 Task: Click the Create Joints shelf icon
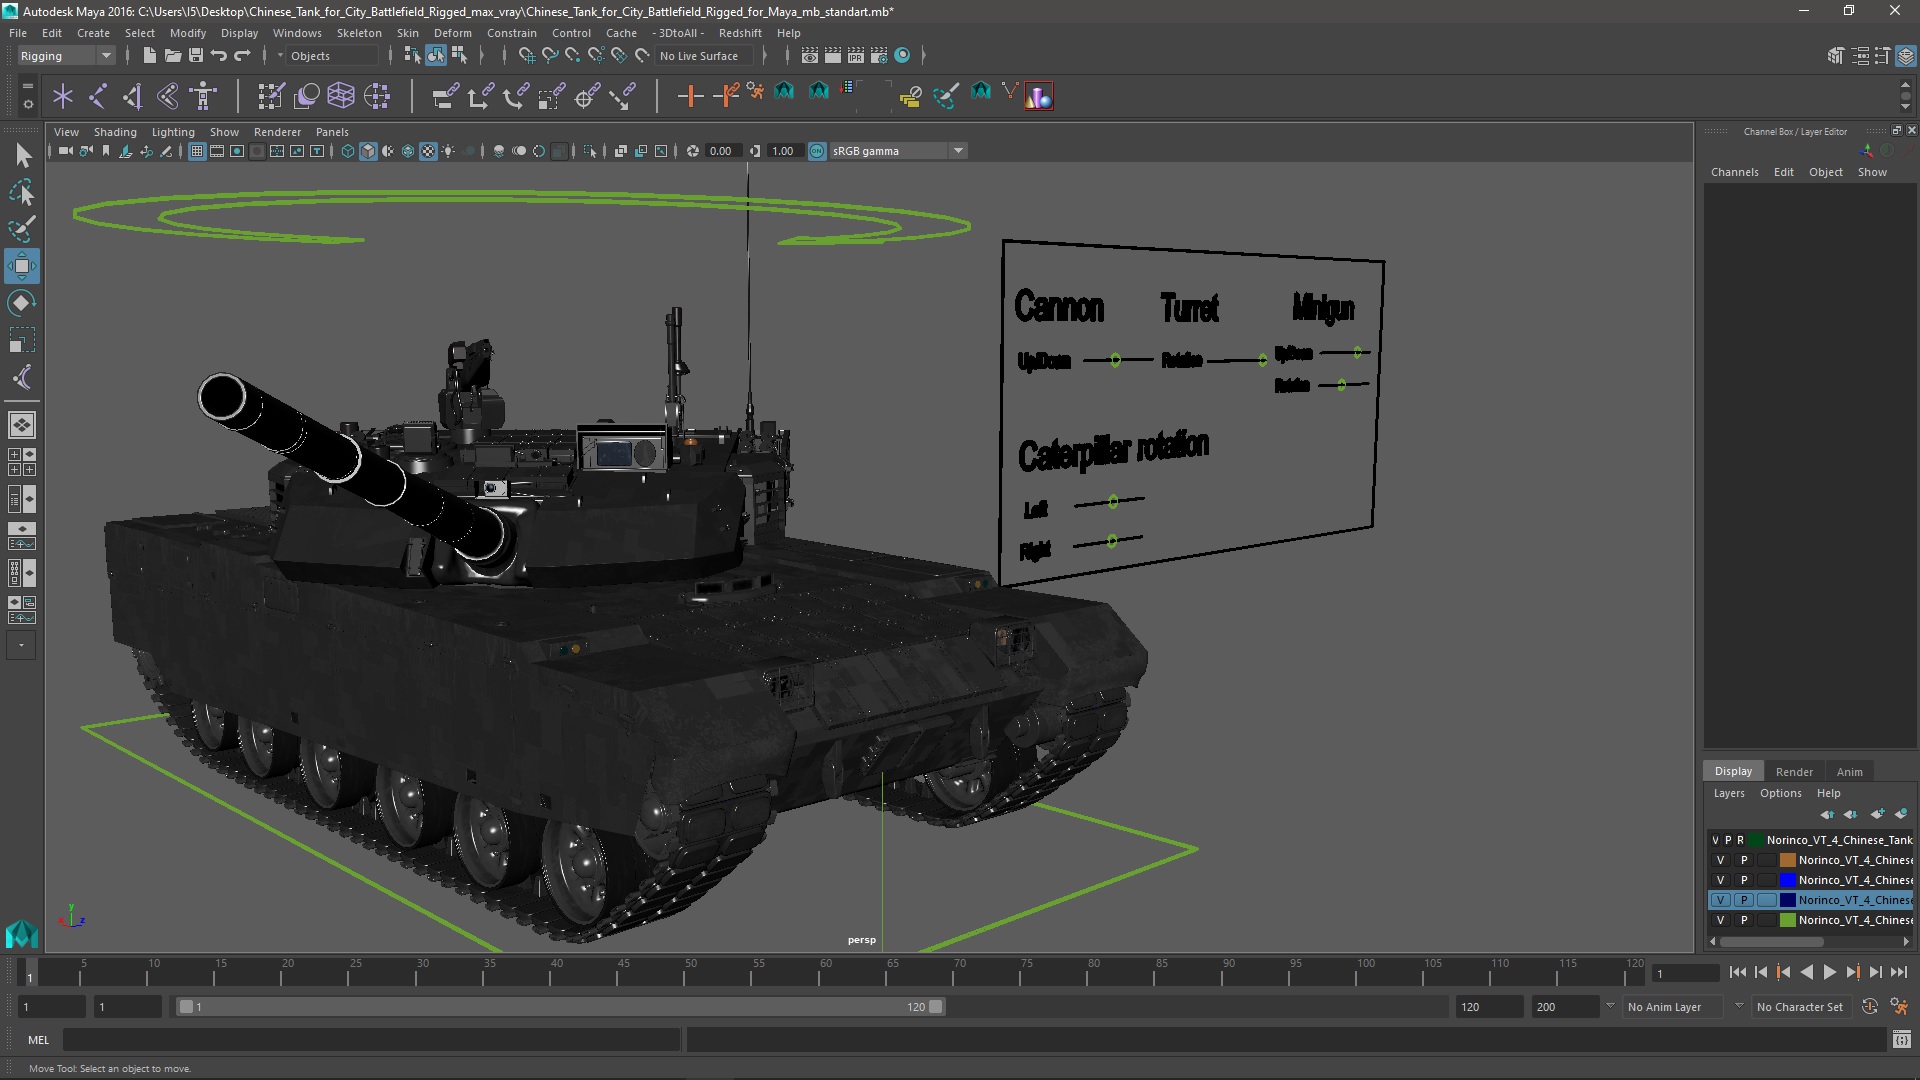pos(98,96)
